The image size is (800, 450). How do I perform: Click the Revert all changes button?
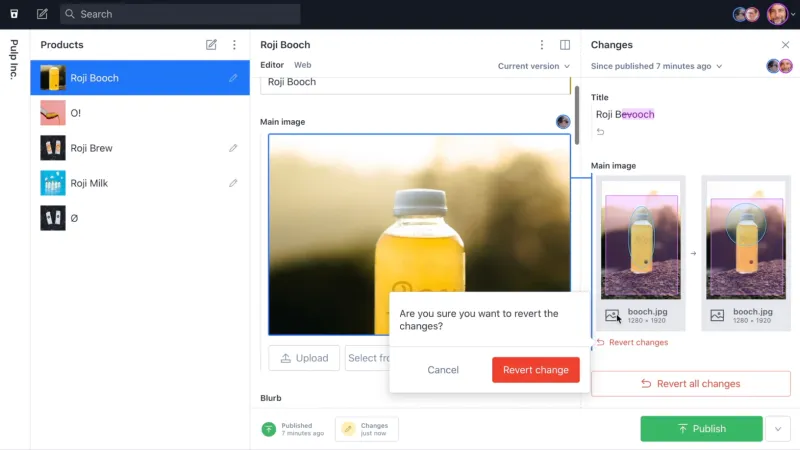[690, 384]
